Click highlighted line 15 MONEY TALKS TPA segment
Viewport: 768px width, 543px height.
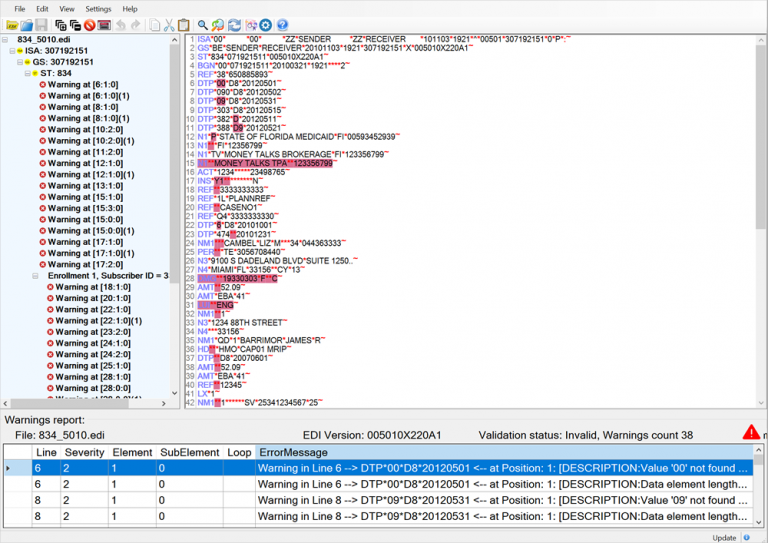pos(265,163)
